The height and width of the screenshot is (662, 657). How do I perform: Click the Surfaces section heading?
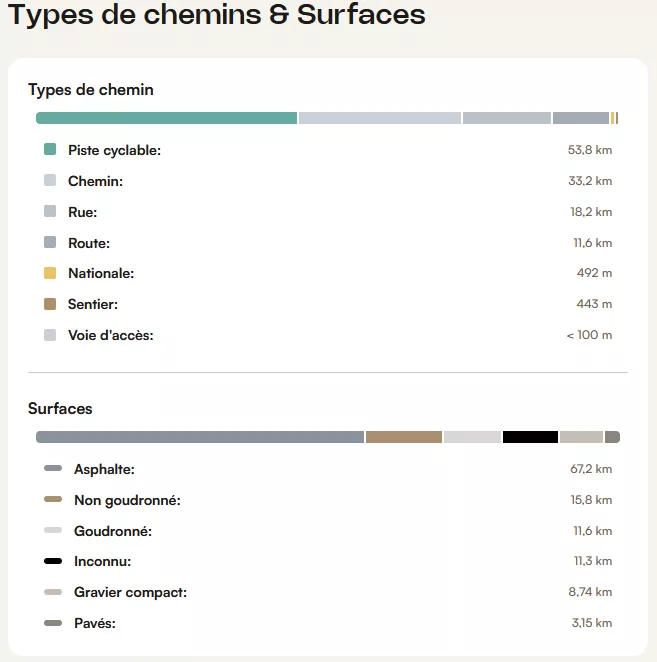pyautogui.click(x=60, y=409)
